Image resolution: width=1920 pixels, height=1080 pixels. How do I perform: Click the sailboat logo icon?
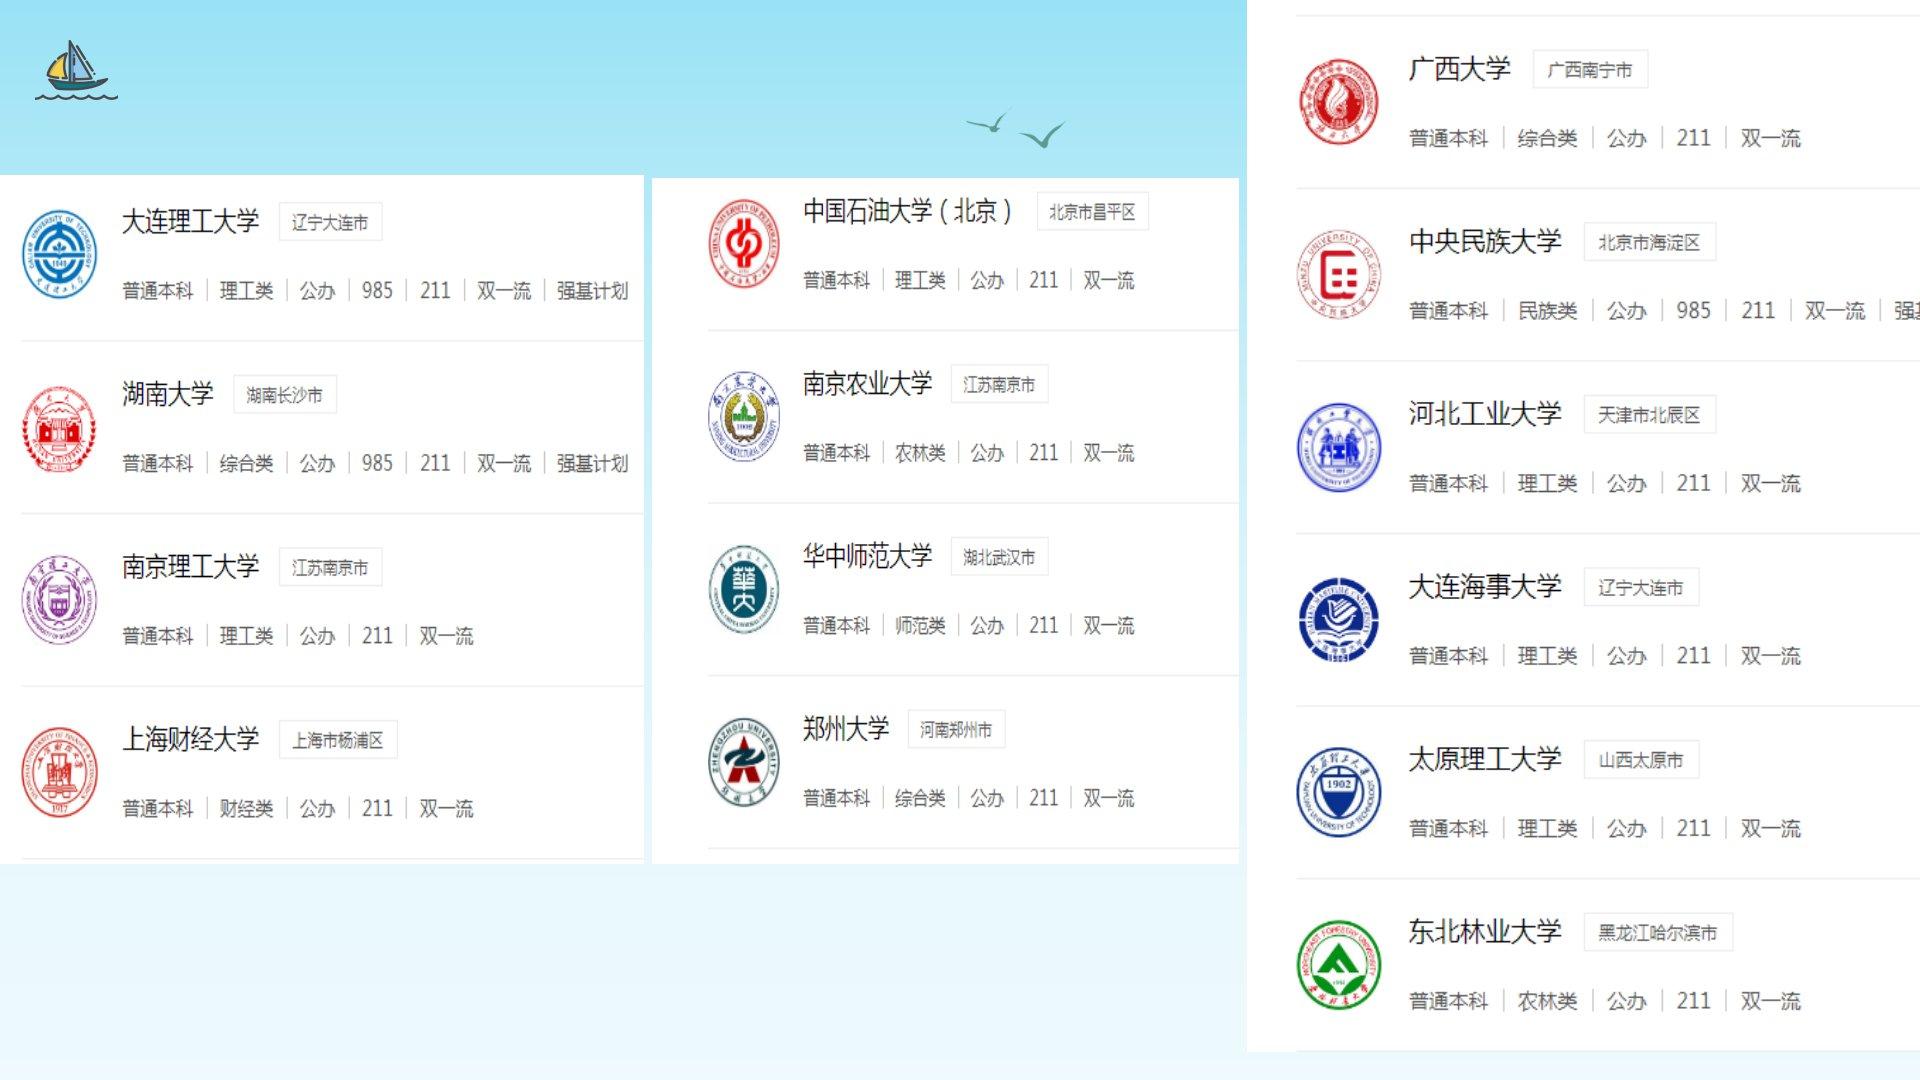(x=75, y=70)
